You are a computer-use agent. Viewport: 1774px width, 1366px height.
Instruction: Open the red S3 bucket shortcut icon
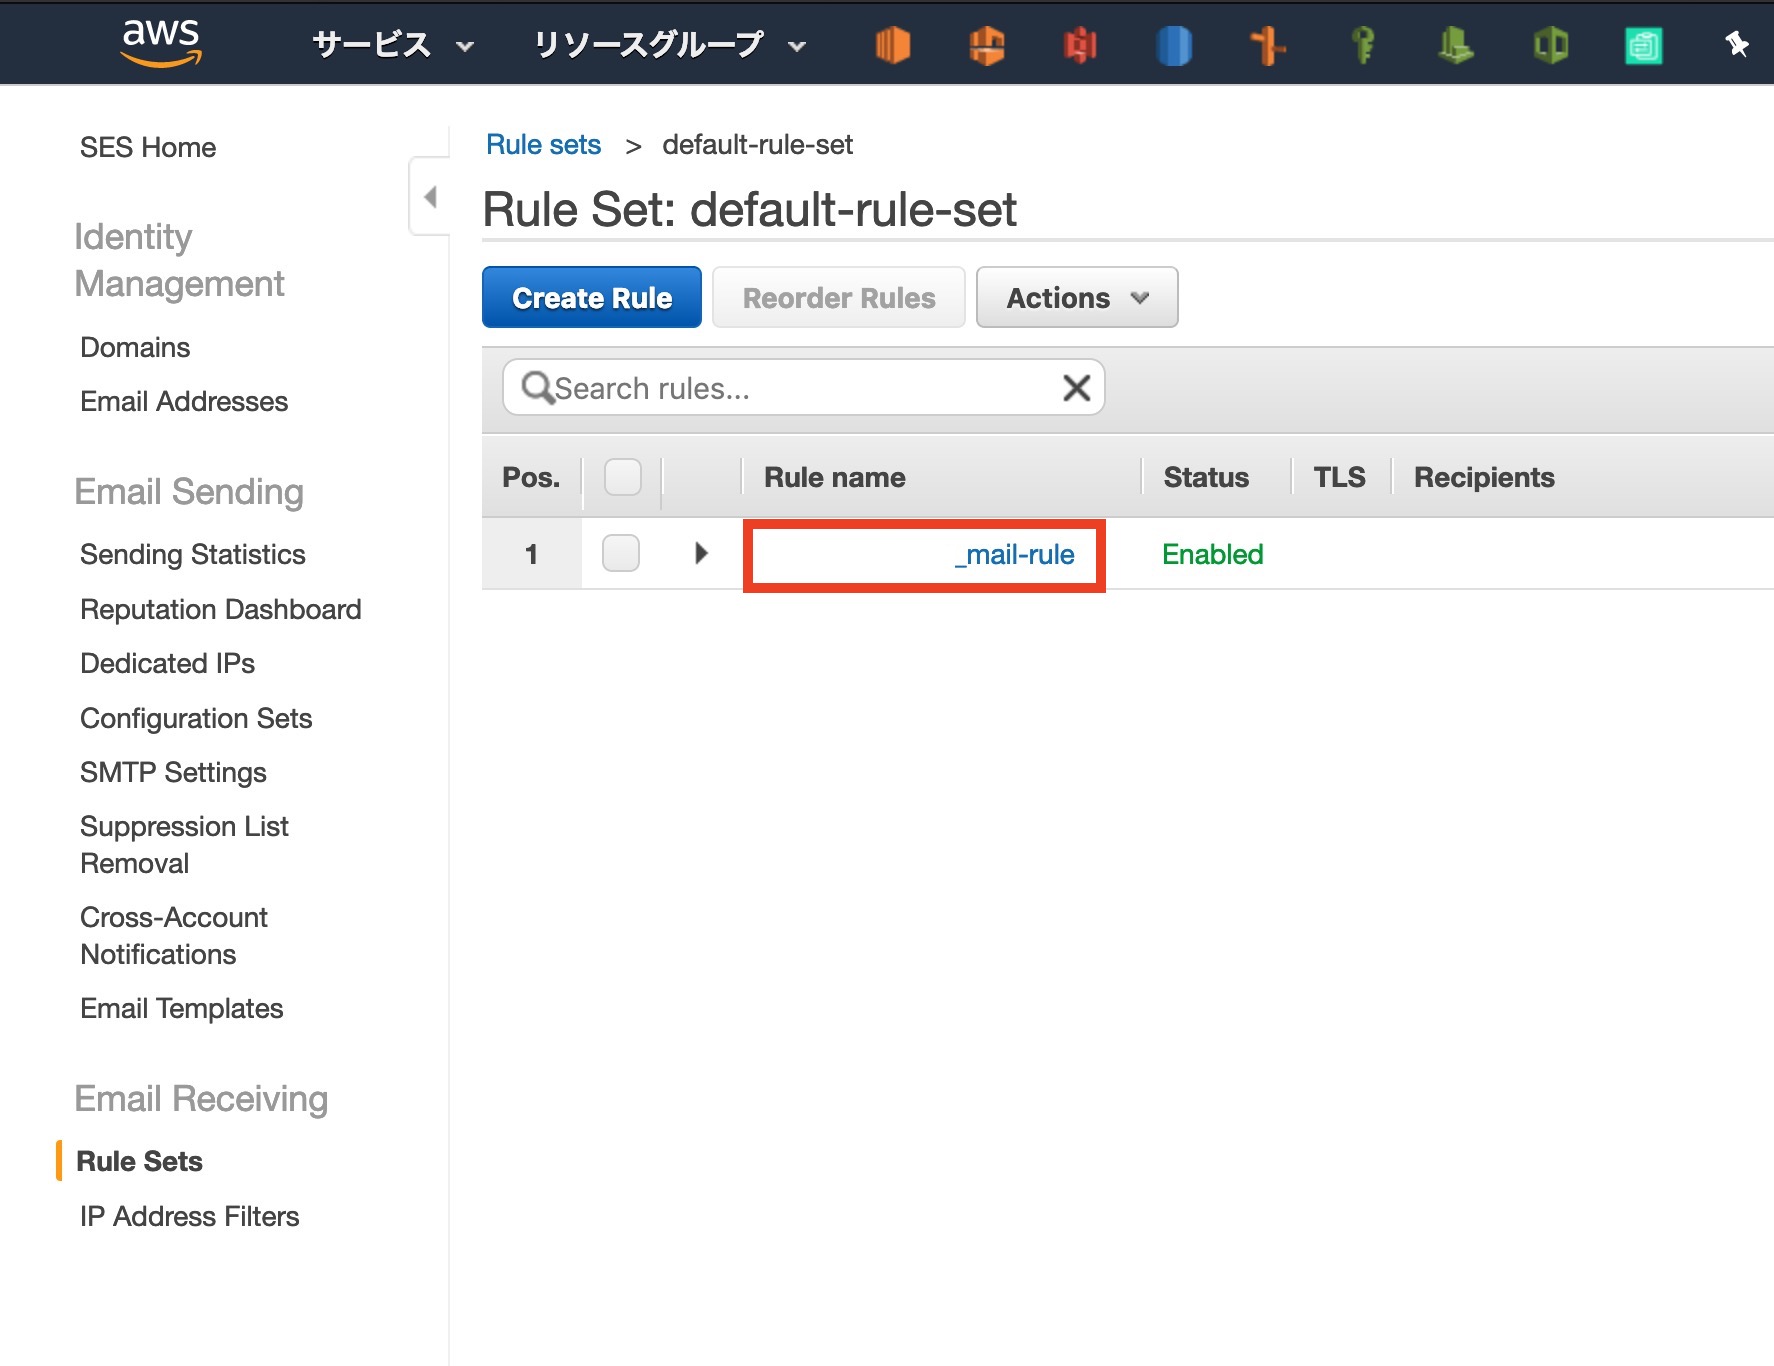point(1080,45)
